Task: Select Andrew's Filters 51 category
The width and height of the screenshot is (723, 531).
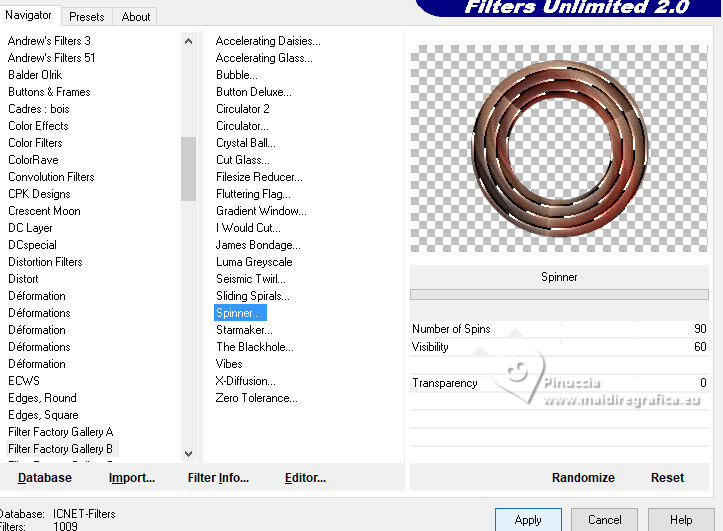Action: point(51,58)
